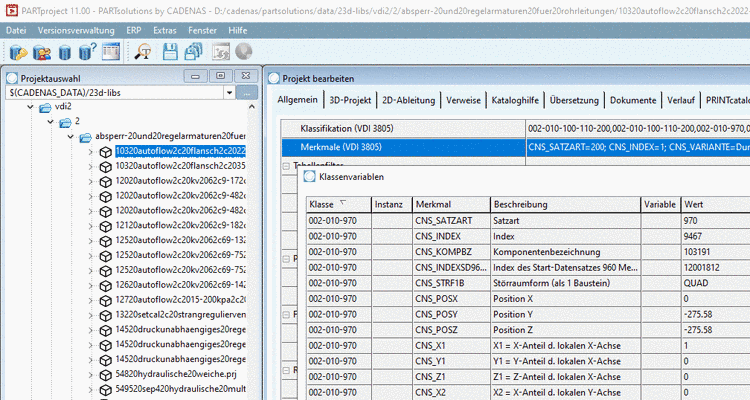Open the $(CADENAS_DATA)/23d-libs path dropdown
Image resolution: width=750 pixels, height=400 pixels.
(229, 92)
